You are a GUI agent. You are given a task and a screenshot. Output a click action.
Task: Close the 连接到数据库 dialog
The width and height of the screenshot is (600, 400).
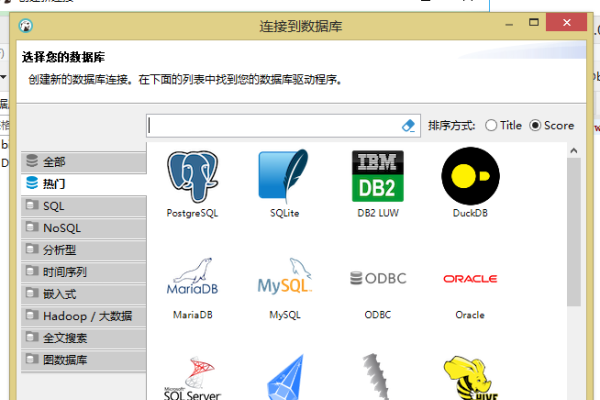(x=567, y=23)
